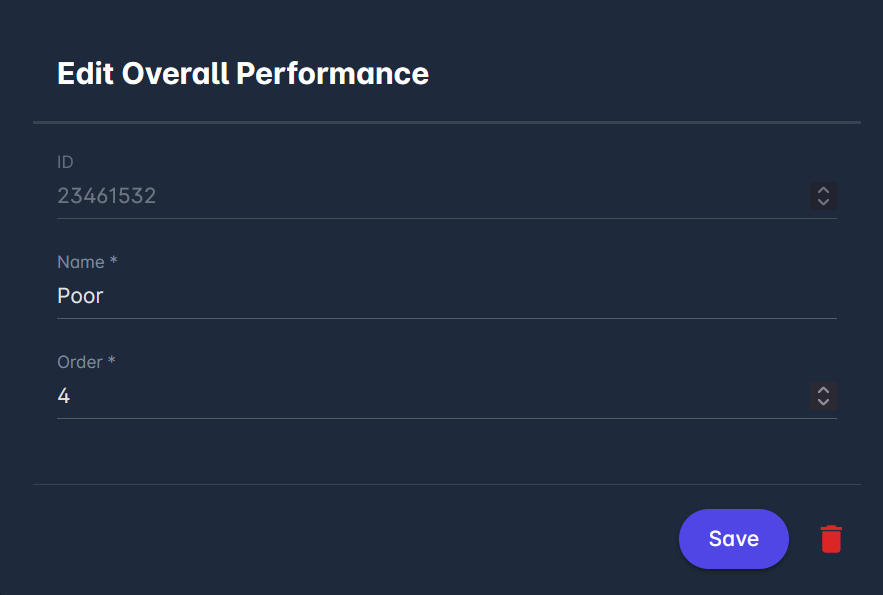This screenshot has height=595, width=883.
Task: Click the ID field's up arrow
Action: click(823, 190)
